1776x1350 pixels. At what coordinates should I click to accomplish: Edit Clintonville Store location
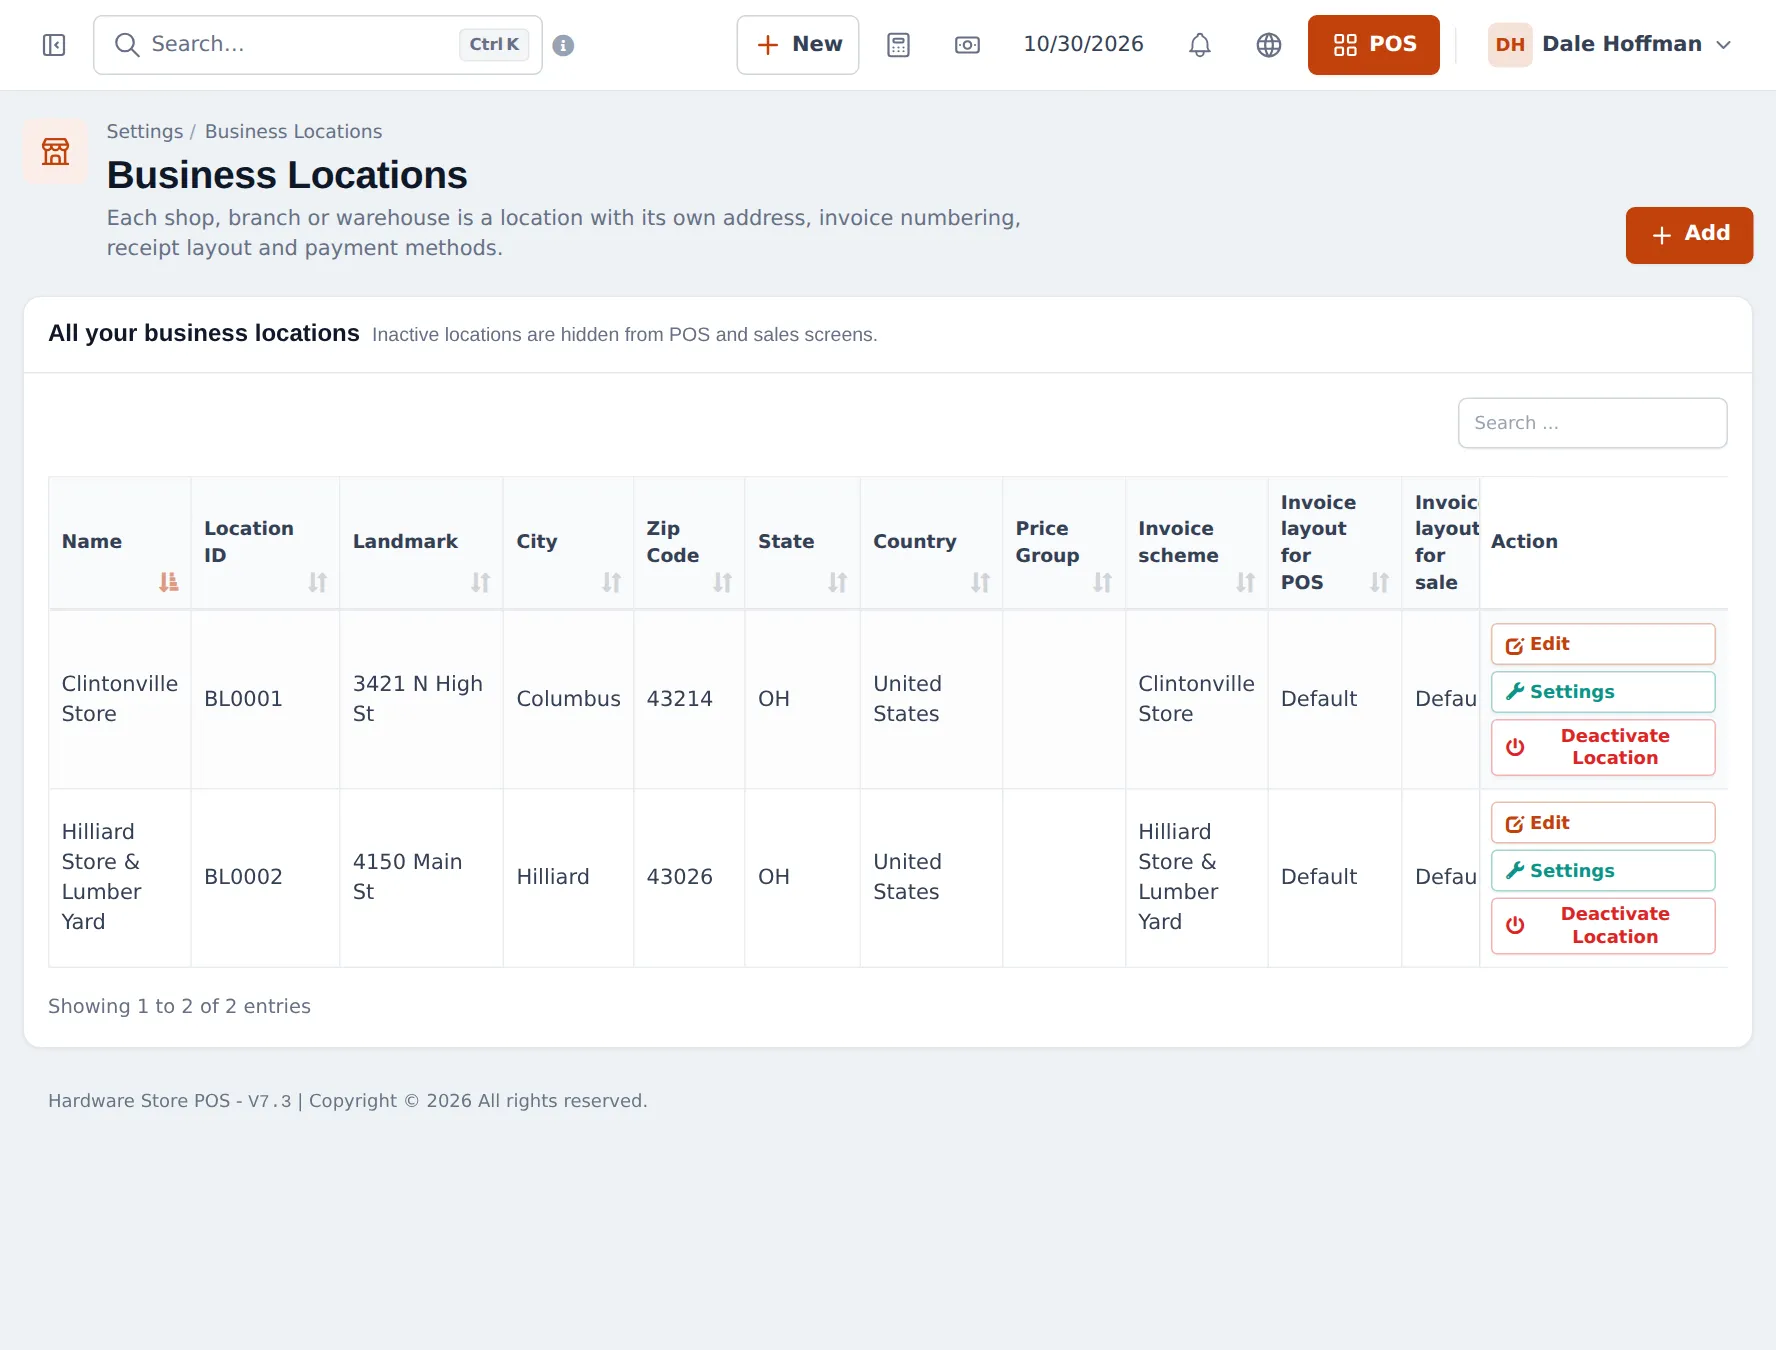[1602, 644]
